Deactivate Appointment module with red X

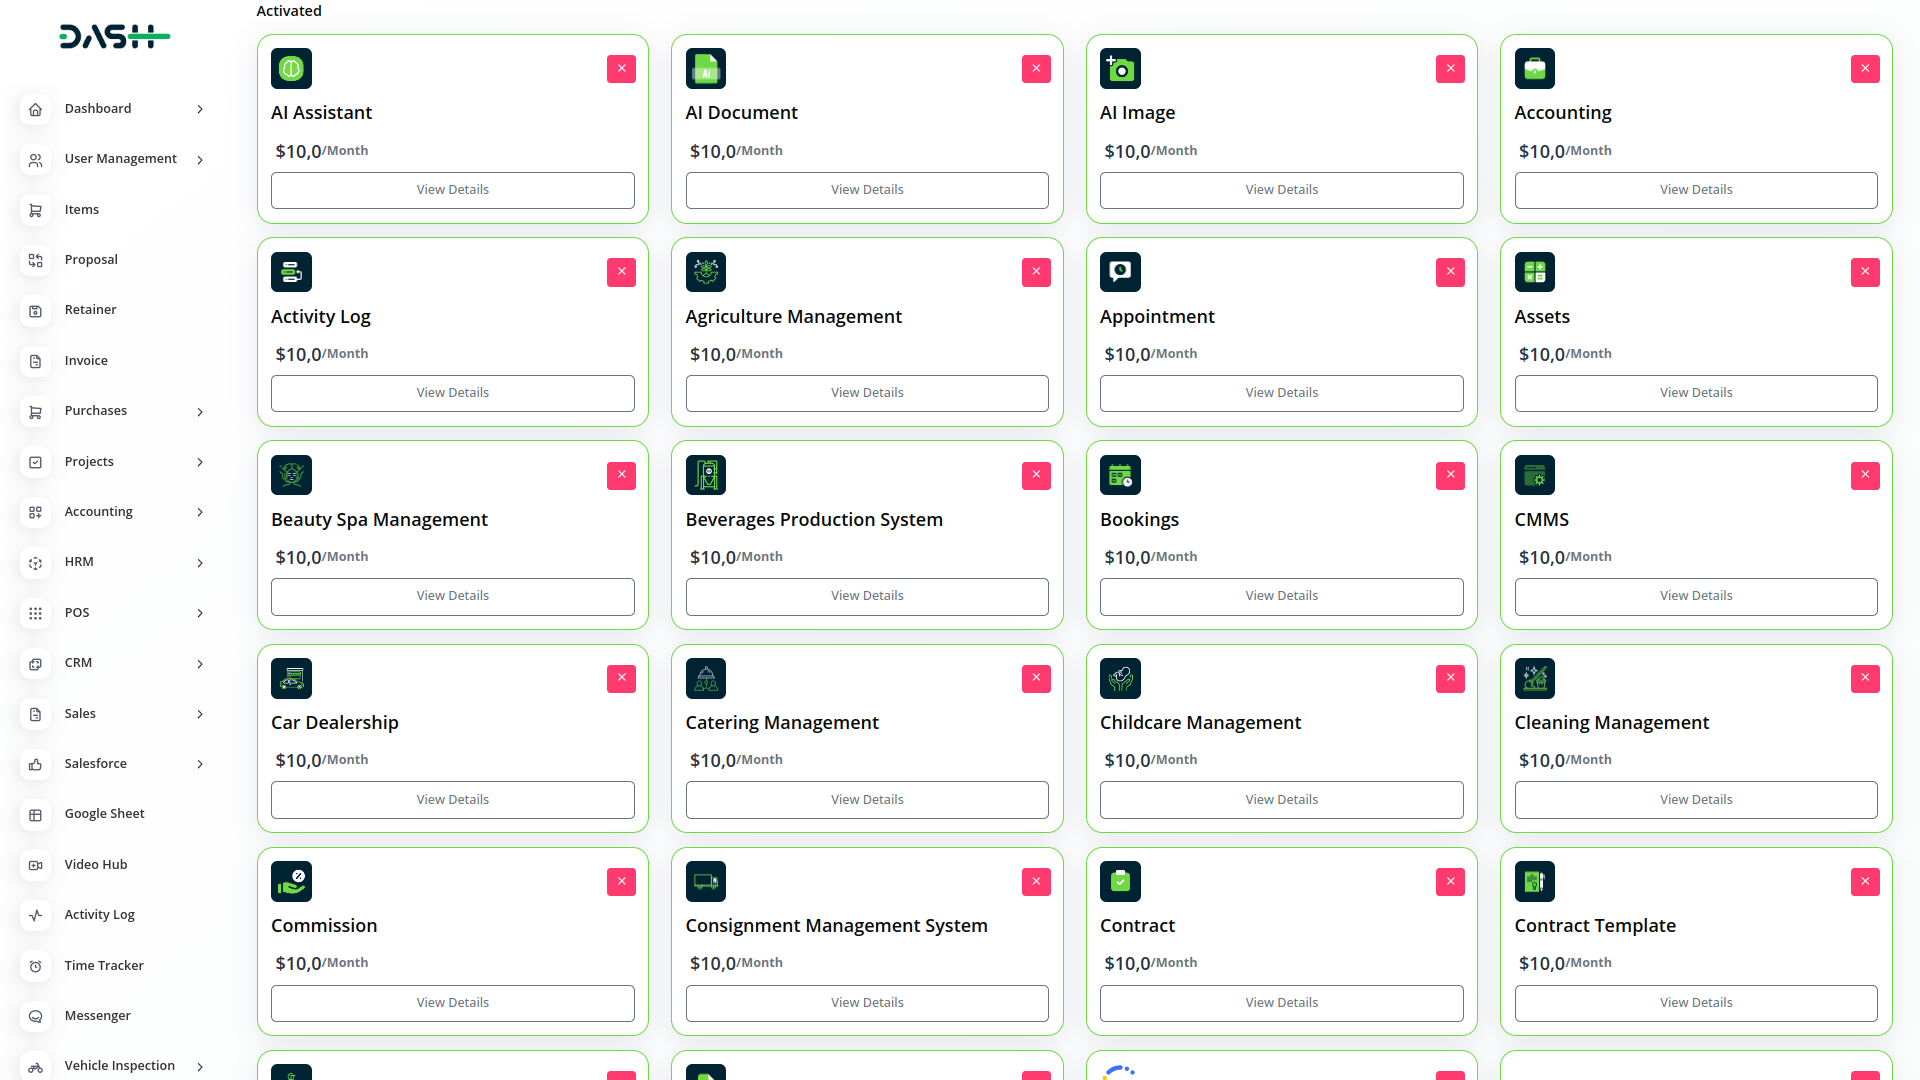[x=1450, y=272]
